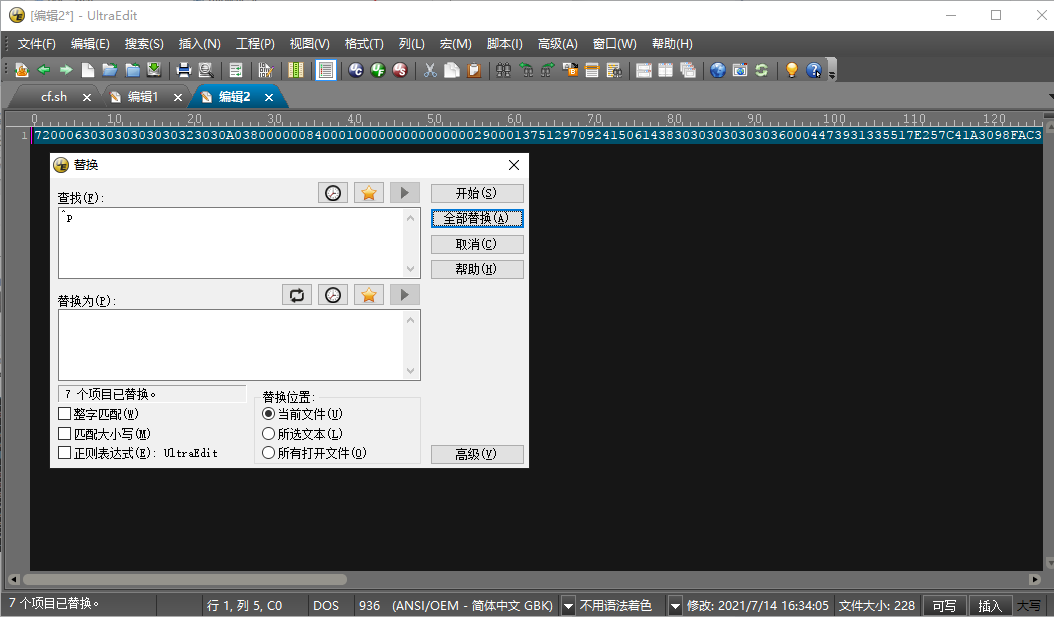The image size is (1054, 617).
Task: Click the 全部替换(A) button
Action: pyautogui.click(x=477, y=218)
